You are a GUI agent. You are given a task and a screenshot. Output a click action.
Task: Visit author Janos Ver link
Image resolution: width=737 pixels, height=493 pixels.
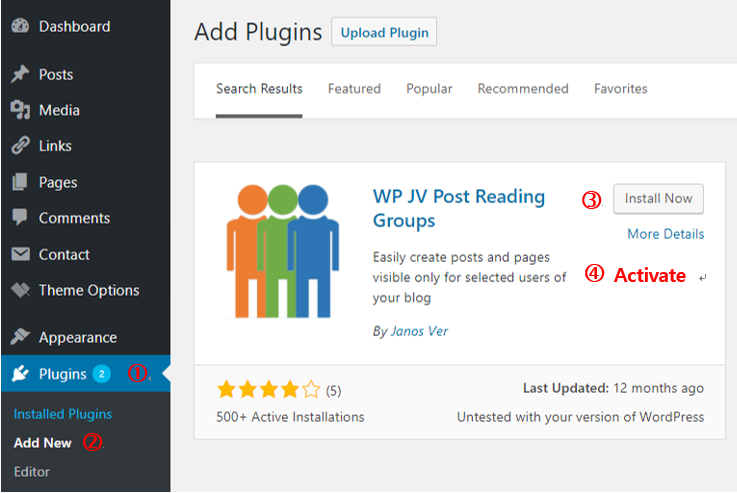419,331
